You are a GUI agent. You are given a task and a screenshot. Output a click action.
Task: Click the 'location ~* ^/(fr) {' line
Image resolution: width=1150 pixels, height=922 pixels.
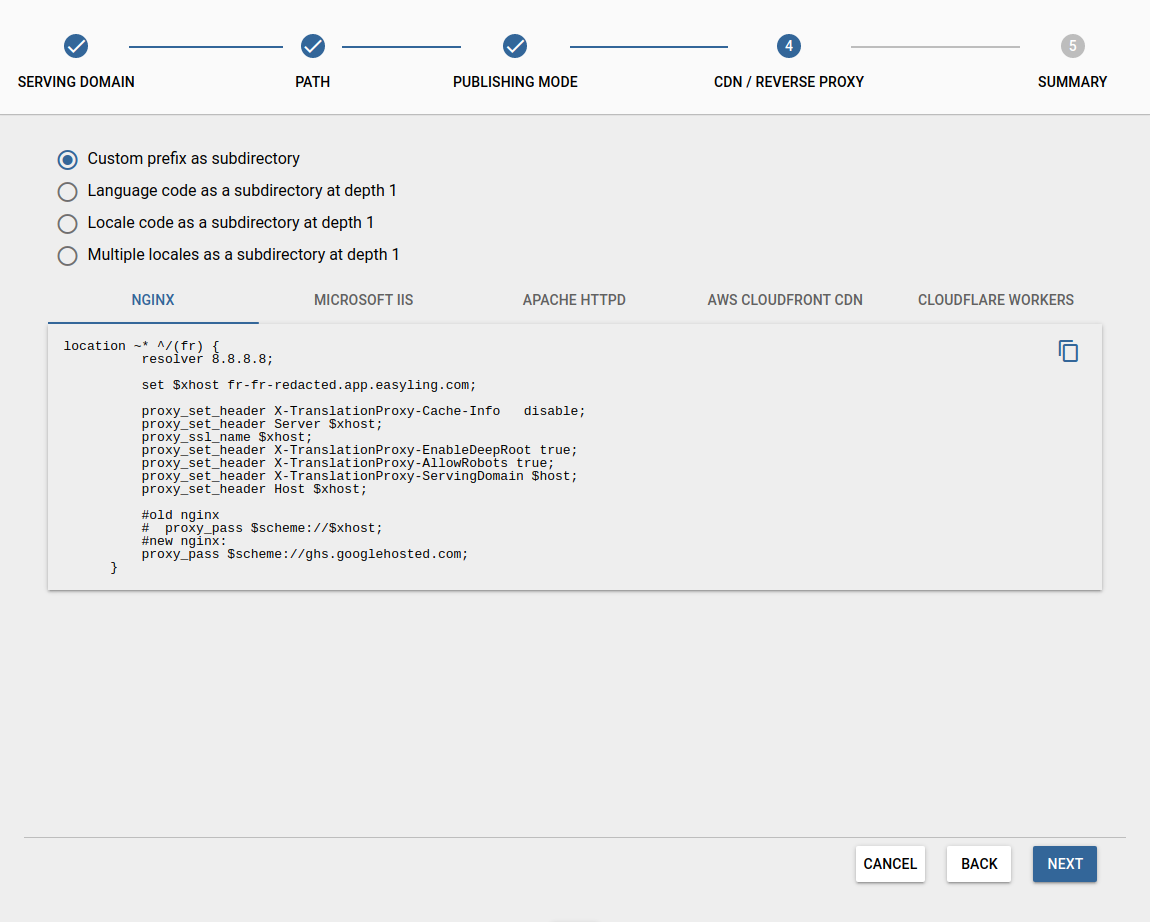coord(141,346)
